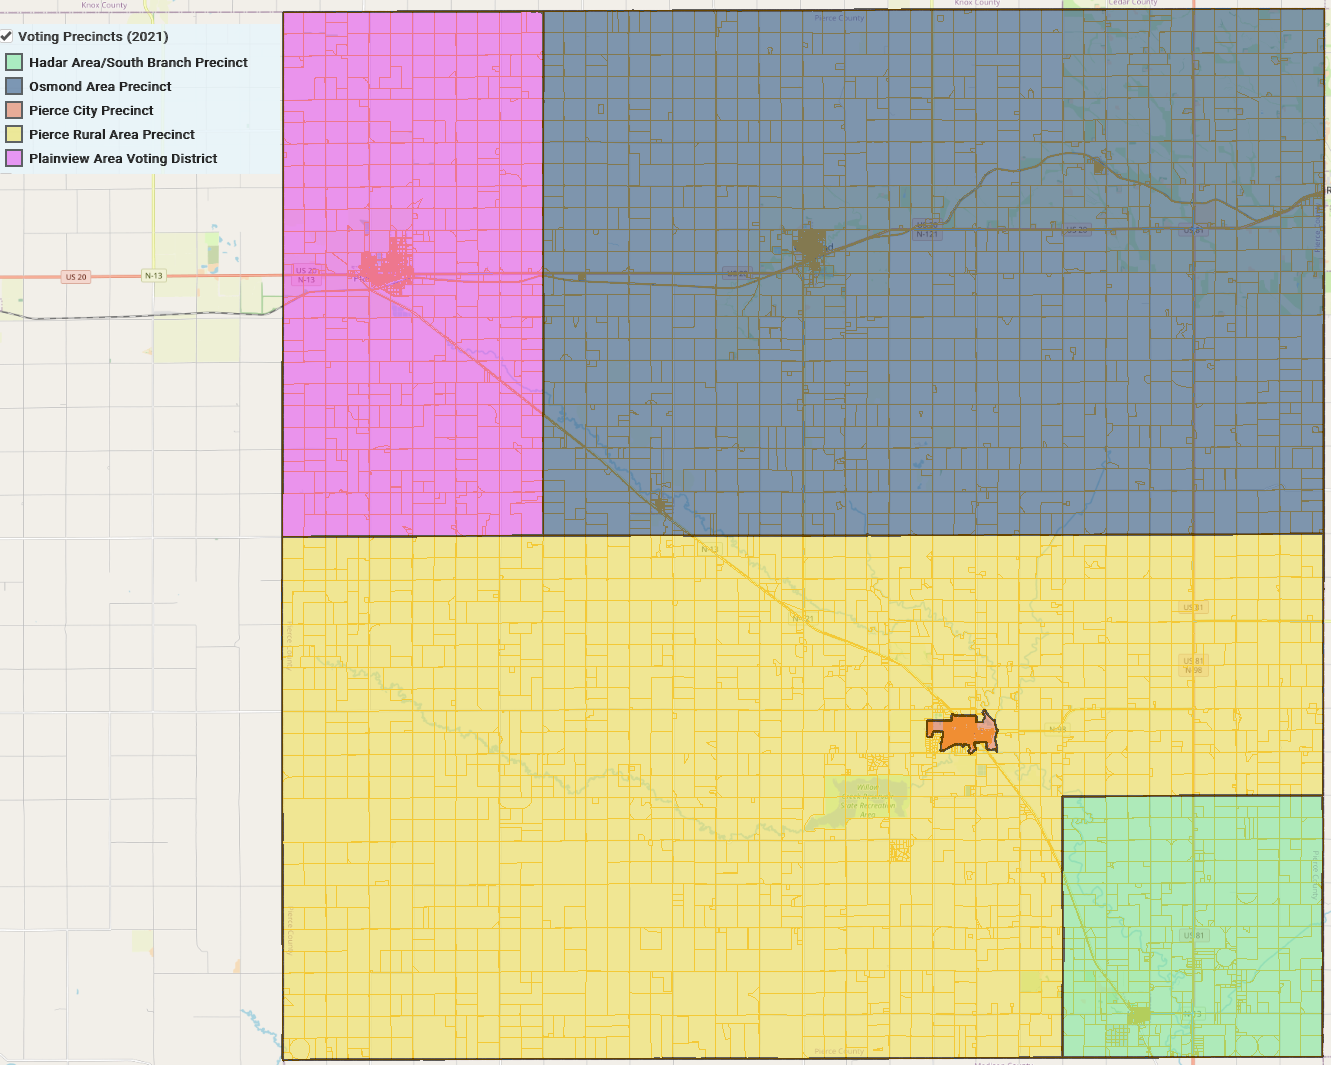
Task: Click the magenta Plainview Area Voting District swatch
Action: tap(14, 158)
